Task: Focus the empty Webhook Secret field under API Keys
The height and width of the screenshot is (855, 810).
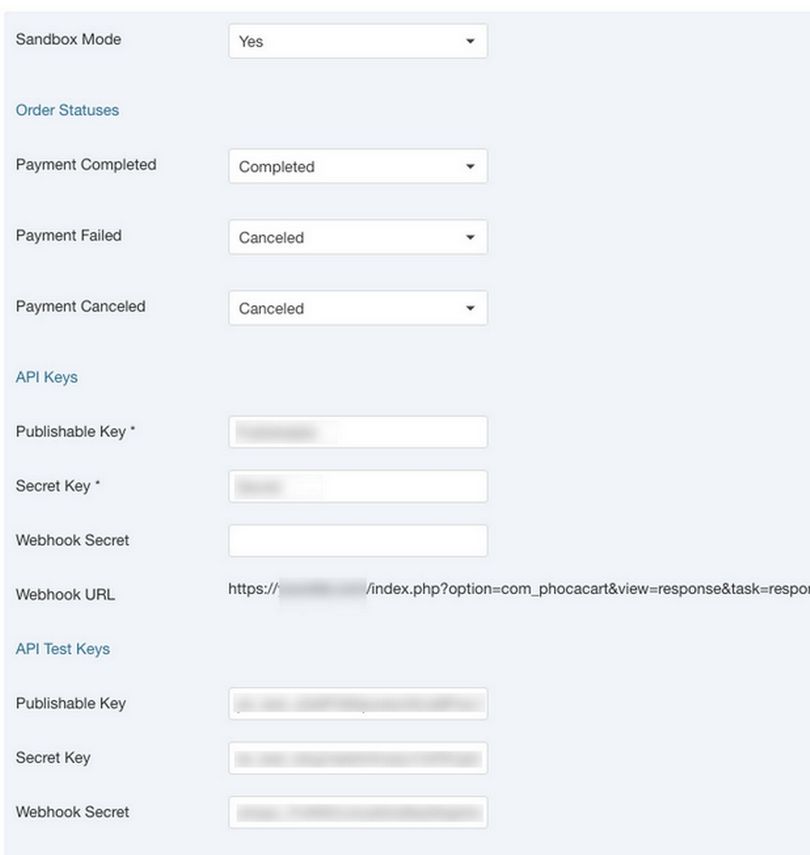Action: (357, 541)
